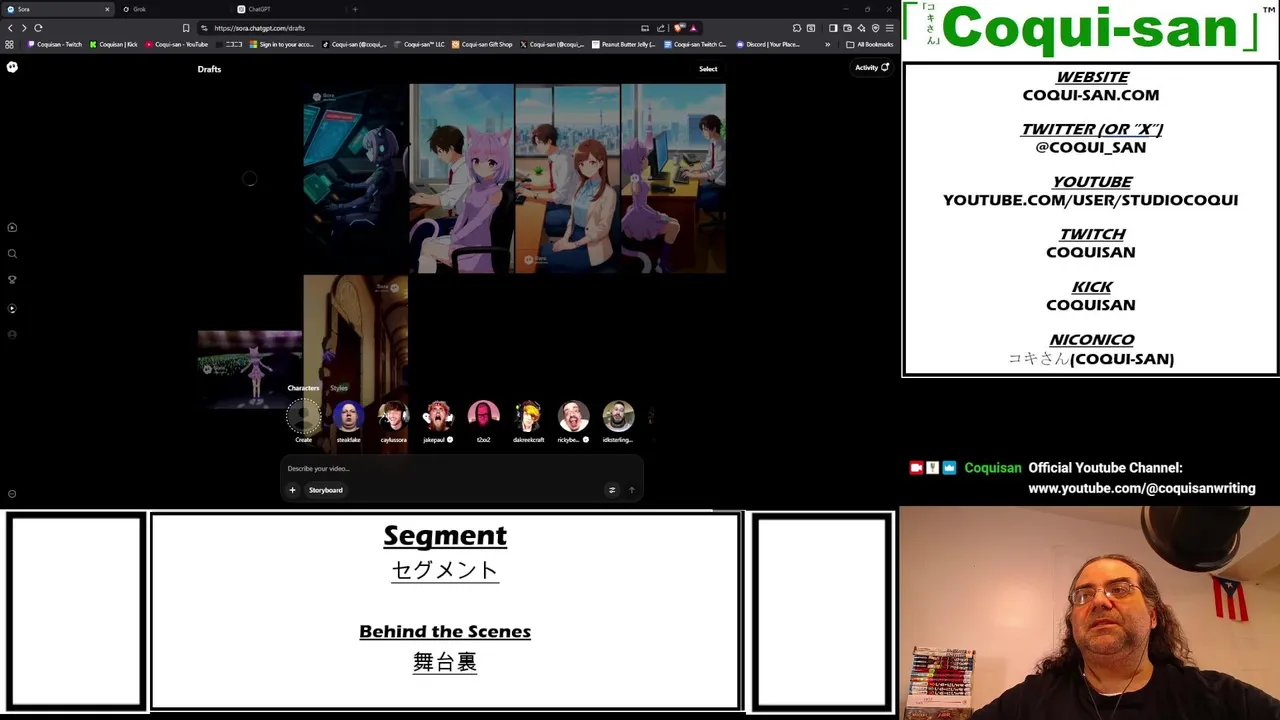Toggle the browser sidebar panel icon
The height and width of the screenshot is (720, 1280).
(x=833, y=28)
